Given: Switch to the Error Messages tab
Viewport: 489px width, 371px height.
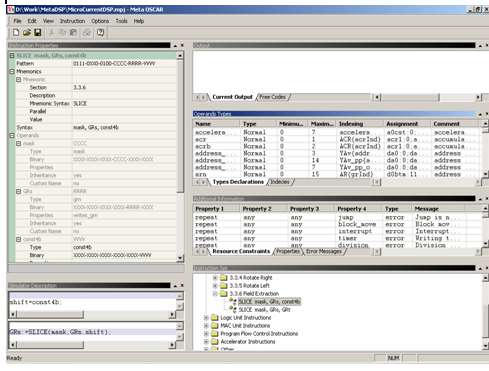Looking at the screenshot, I should (x=324, y=251).
